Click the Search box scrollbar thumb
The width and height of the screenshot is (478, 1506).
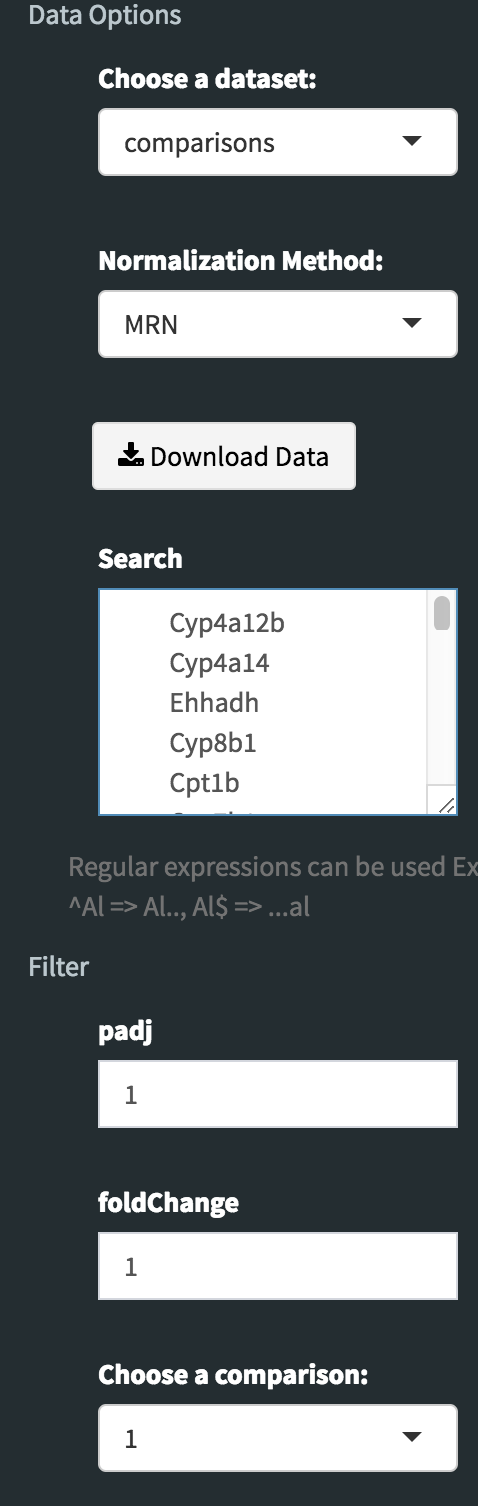[x=442, y=612]
